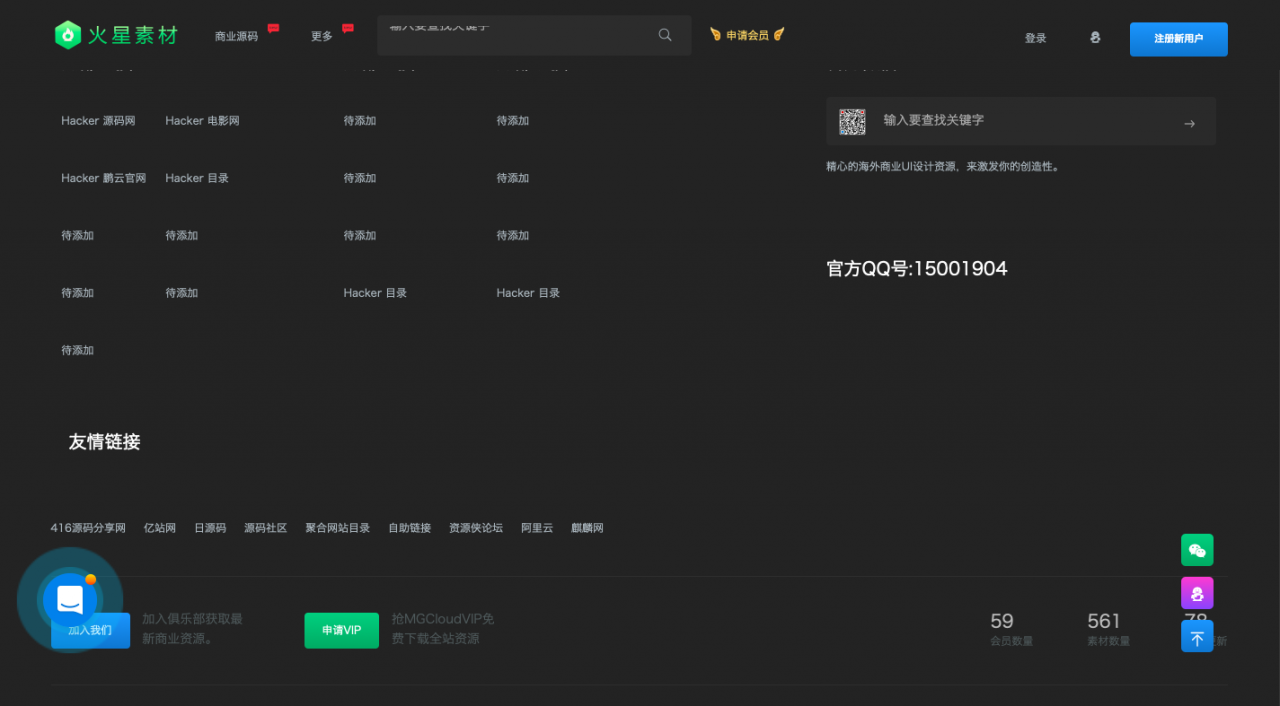Click the 注册新用户 button
Image resolution: width=1280 pixels, height=706 pixels.
click(1178, 39)
